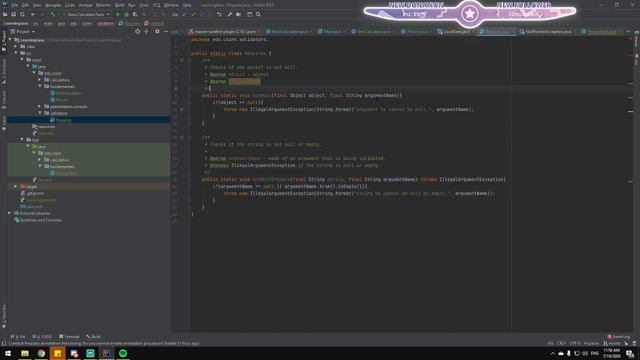Image resolution: width=640 pixels, height=360 pixels.
Task: Click the Run with Coverage icon
Action: [x=135, y=14]
